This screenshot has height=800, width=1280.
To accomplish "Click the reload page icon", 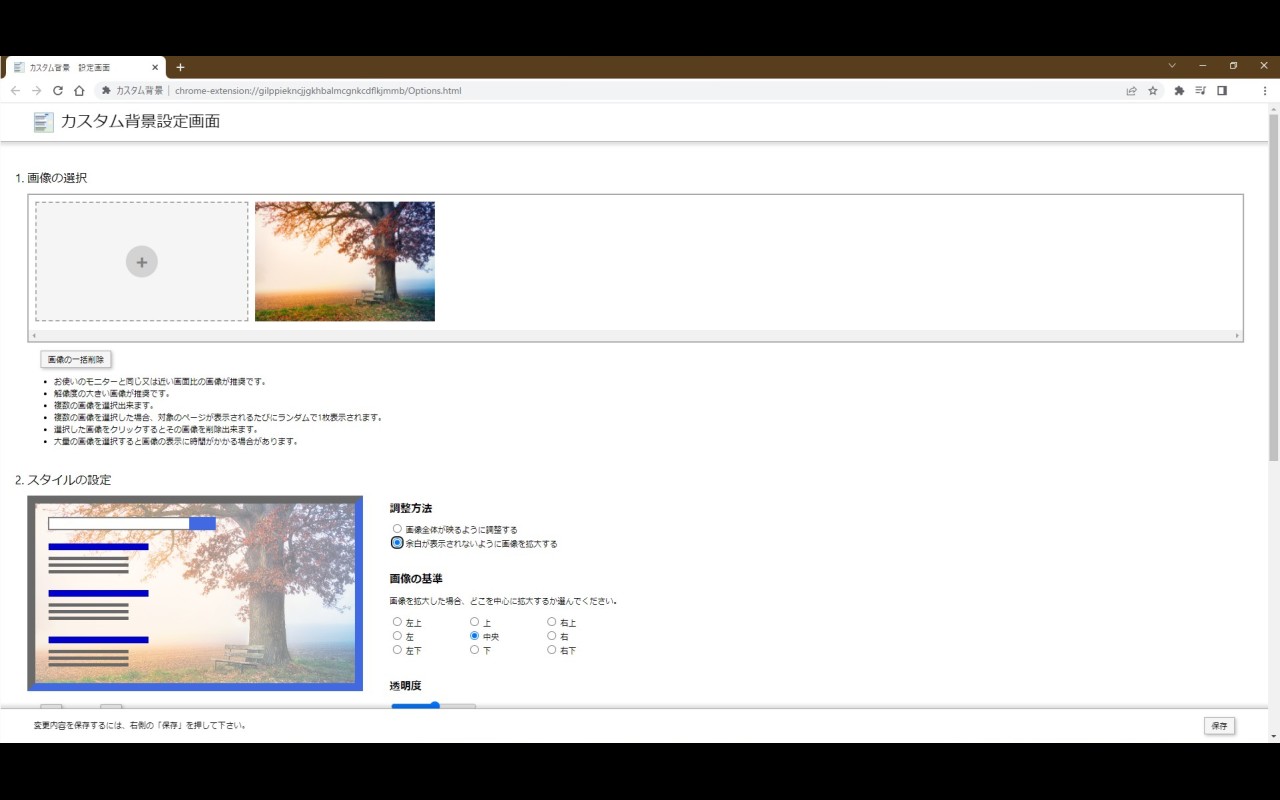I will (57, 90).
